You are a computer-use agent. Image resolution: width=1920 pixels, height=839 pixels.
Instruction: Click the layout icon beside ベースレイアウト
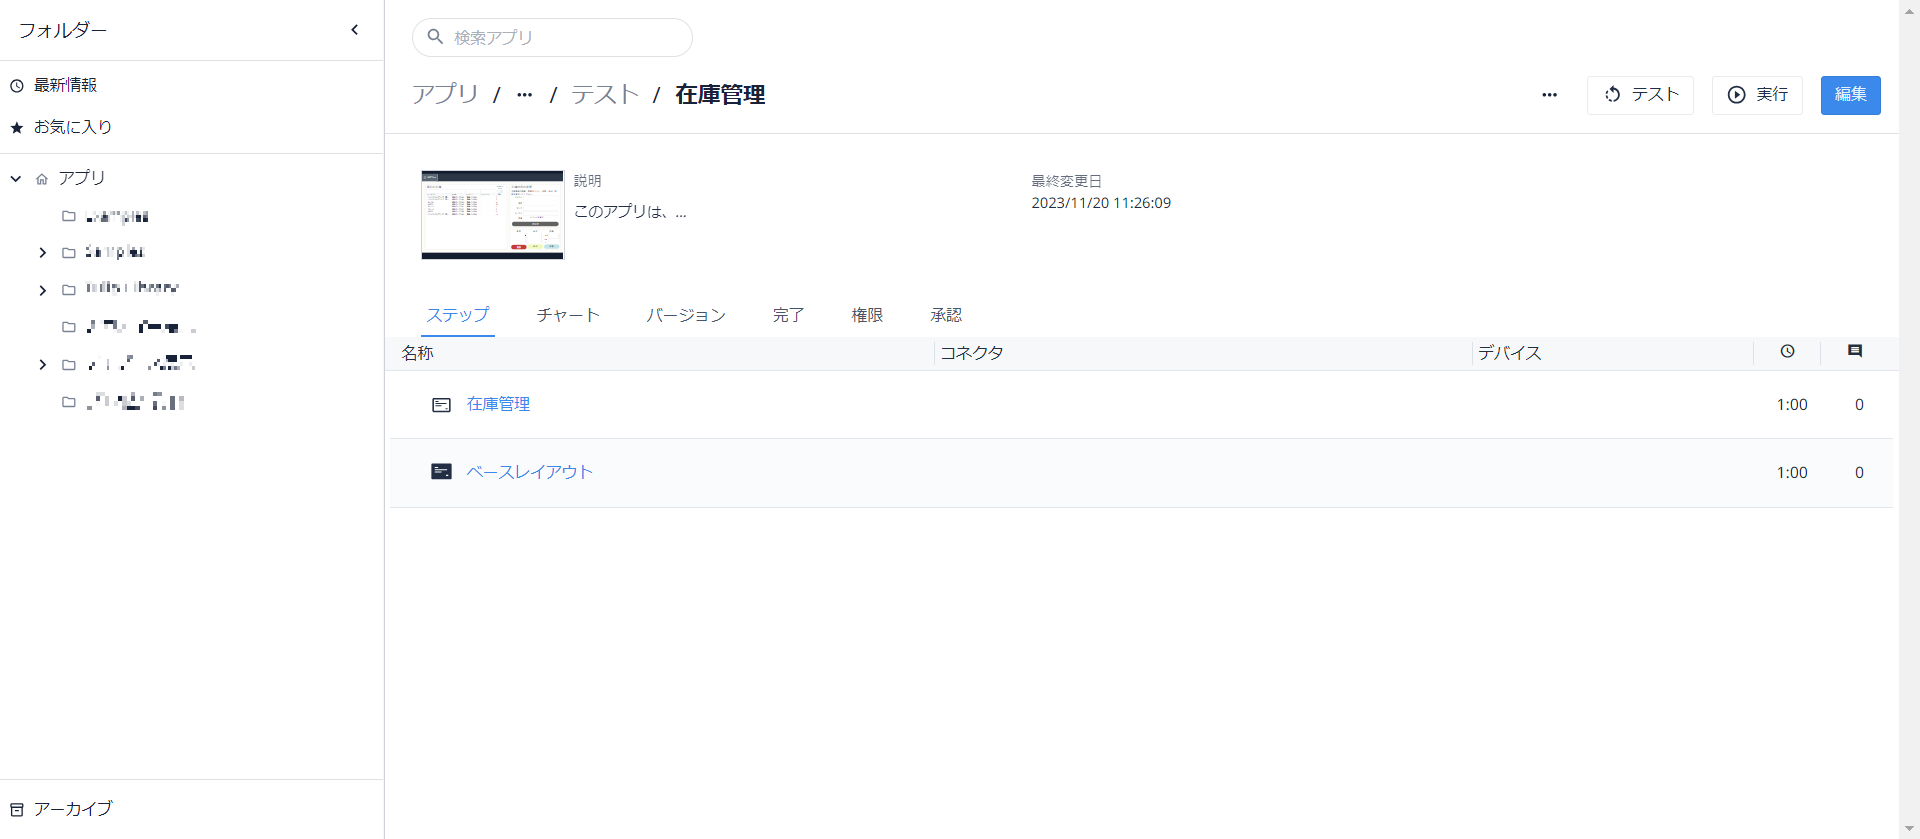441,471
